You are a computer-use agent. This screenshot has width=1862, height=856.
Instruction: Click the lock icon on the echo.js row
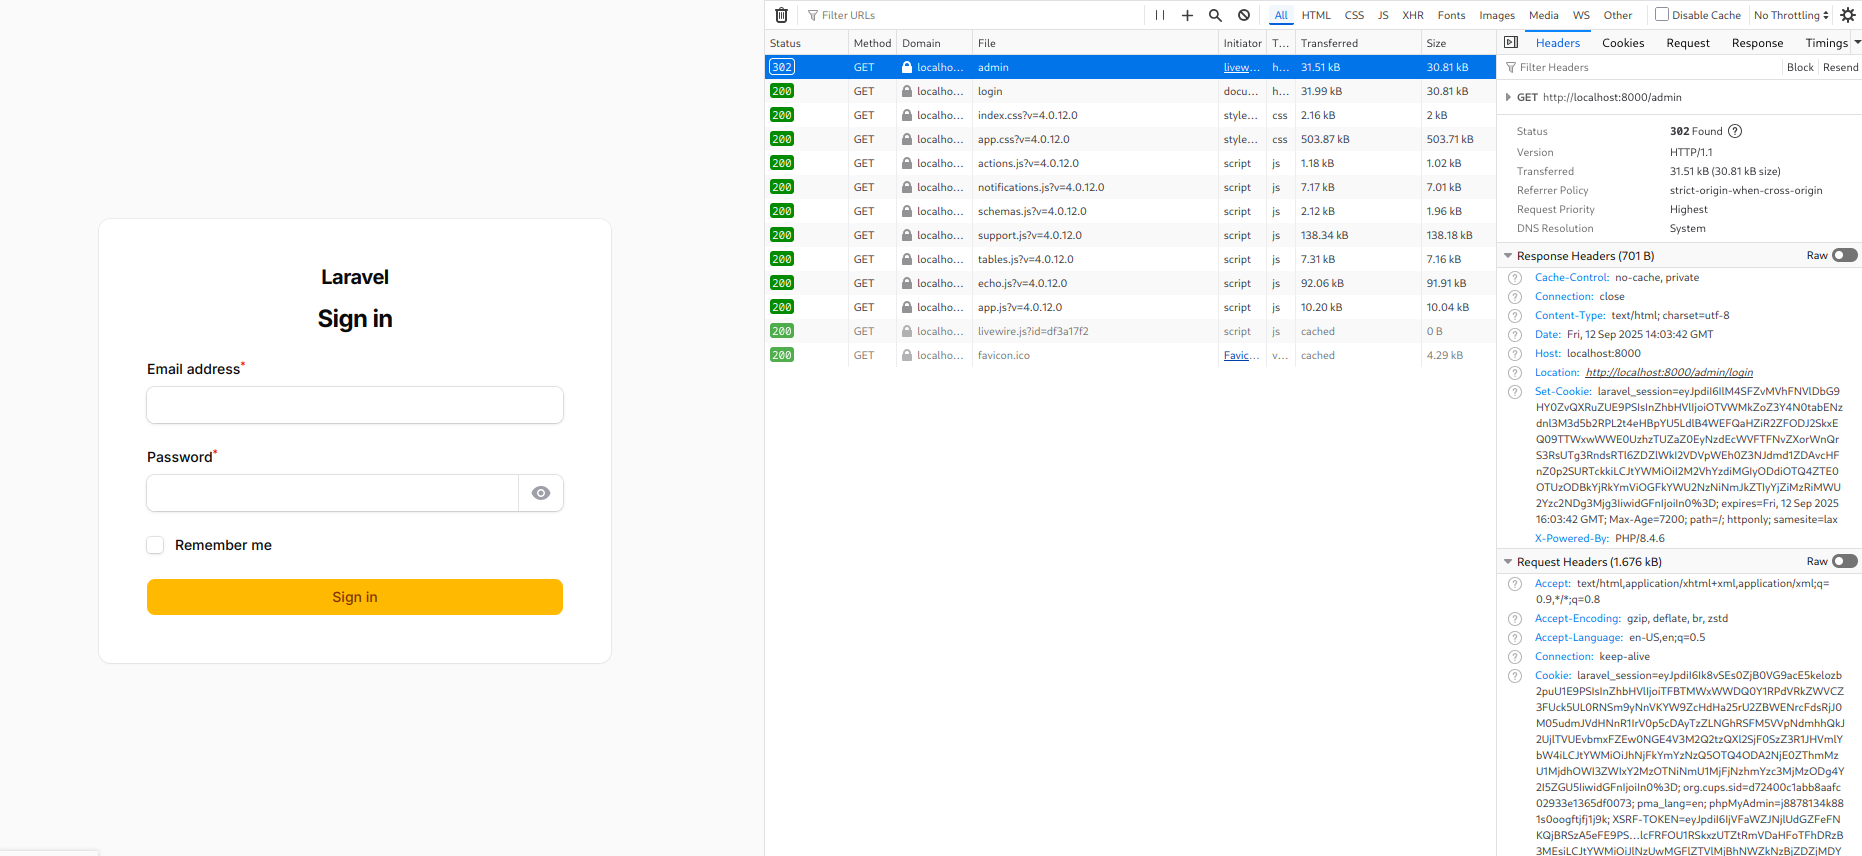coord(907,283)
